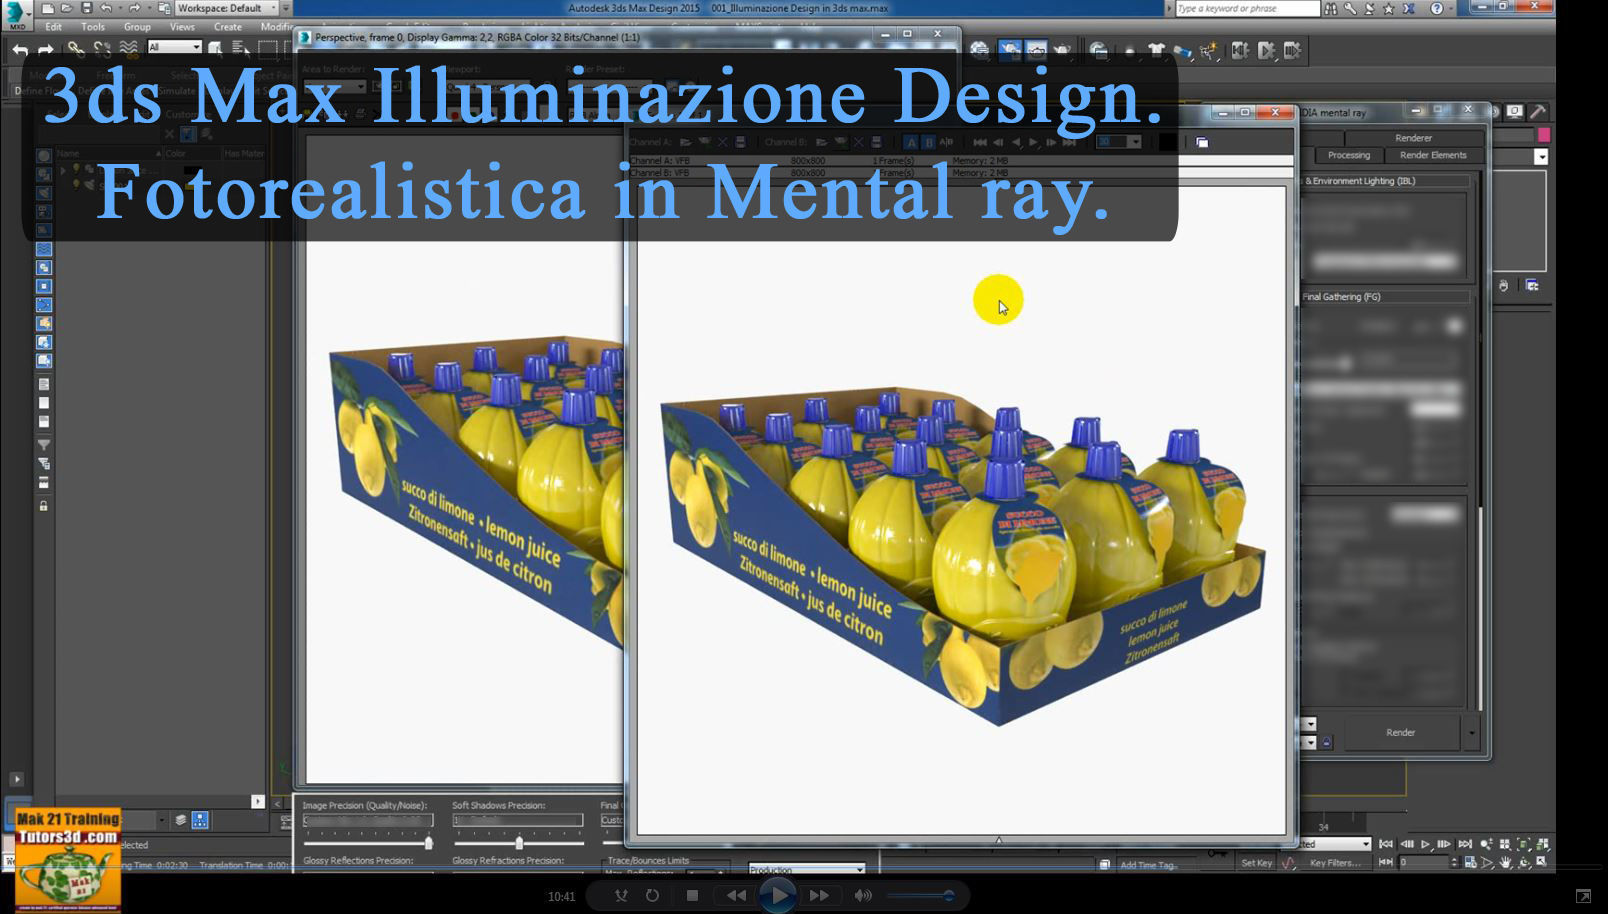Image resolution: width=1608 pixels, height=914 pixels.
Task: Collapse the Final Gathering (FG) rollout
Action: [1386, 297]
